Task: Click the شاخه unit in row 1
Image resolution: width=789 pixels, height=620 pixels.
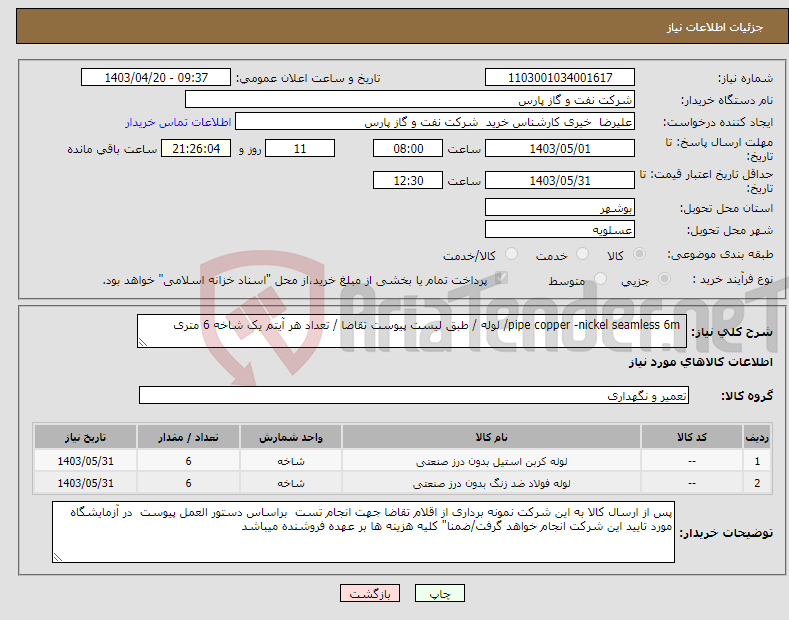Action: [291, 461]
